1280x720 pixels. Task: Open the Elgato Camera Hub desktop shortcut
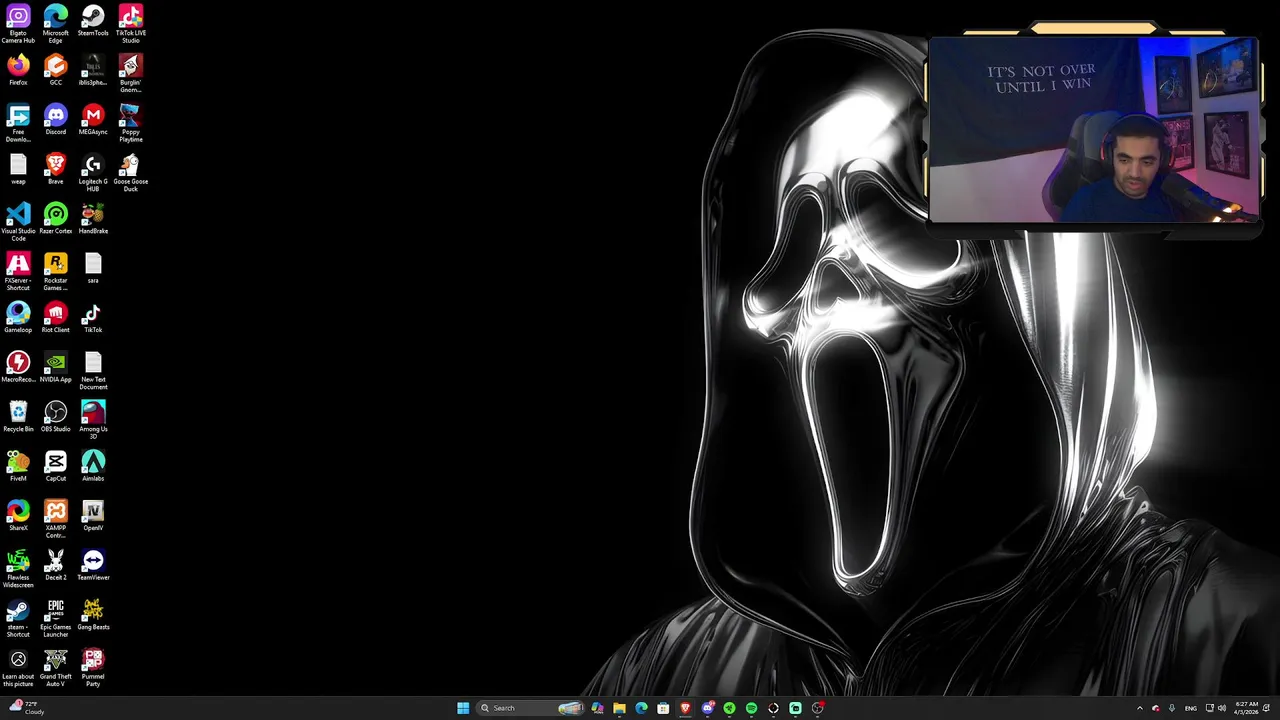(x=18, y=24)
